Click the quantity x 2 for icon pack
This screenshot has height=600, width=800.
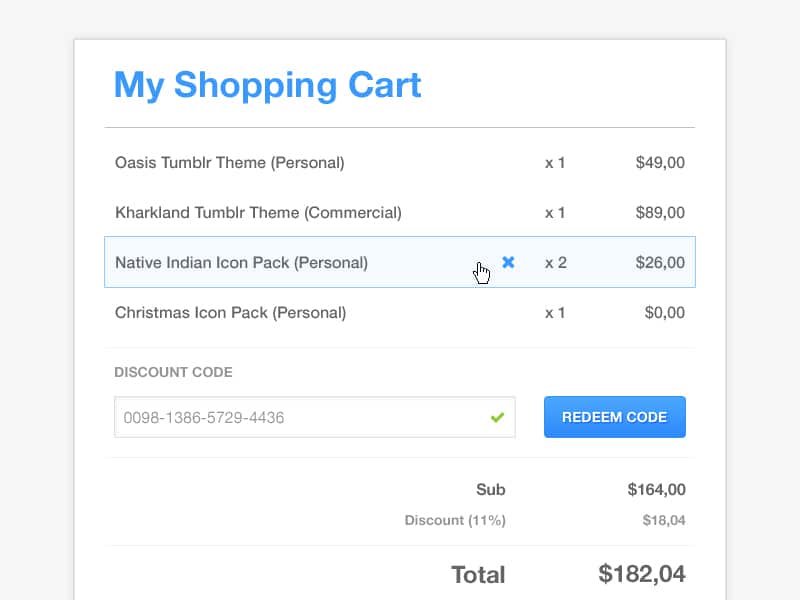(x=556, y=262)
